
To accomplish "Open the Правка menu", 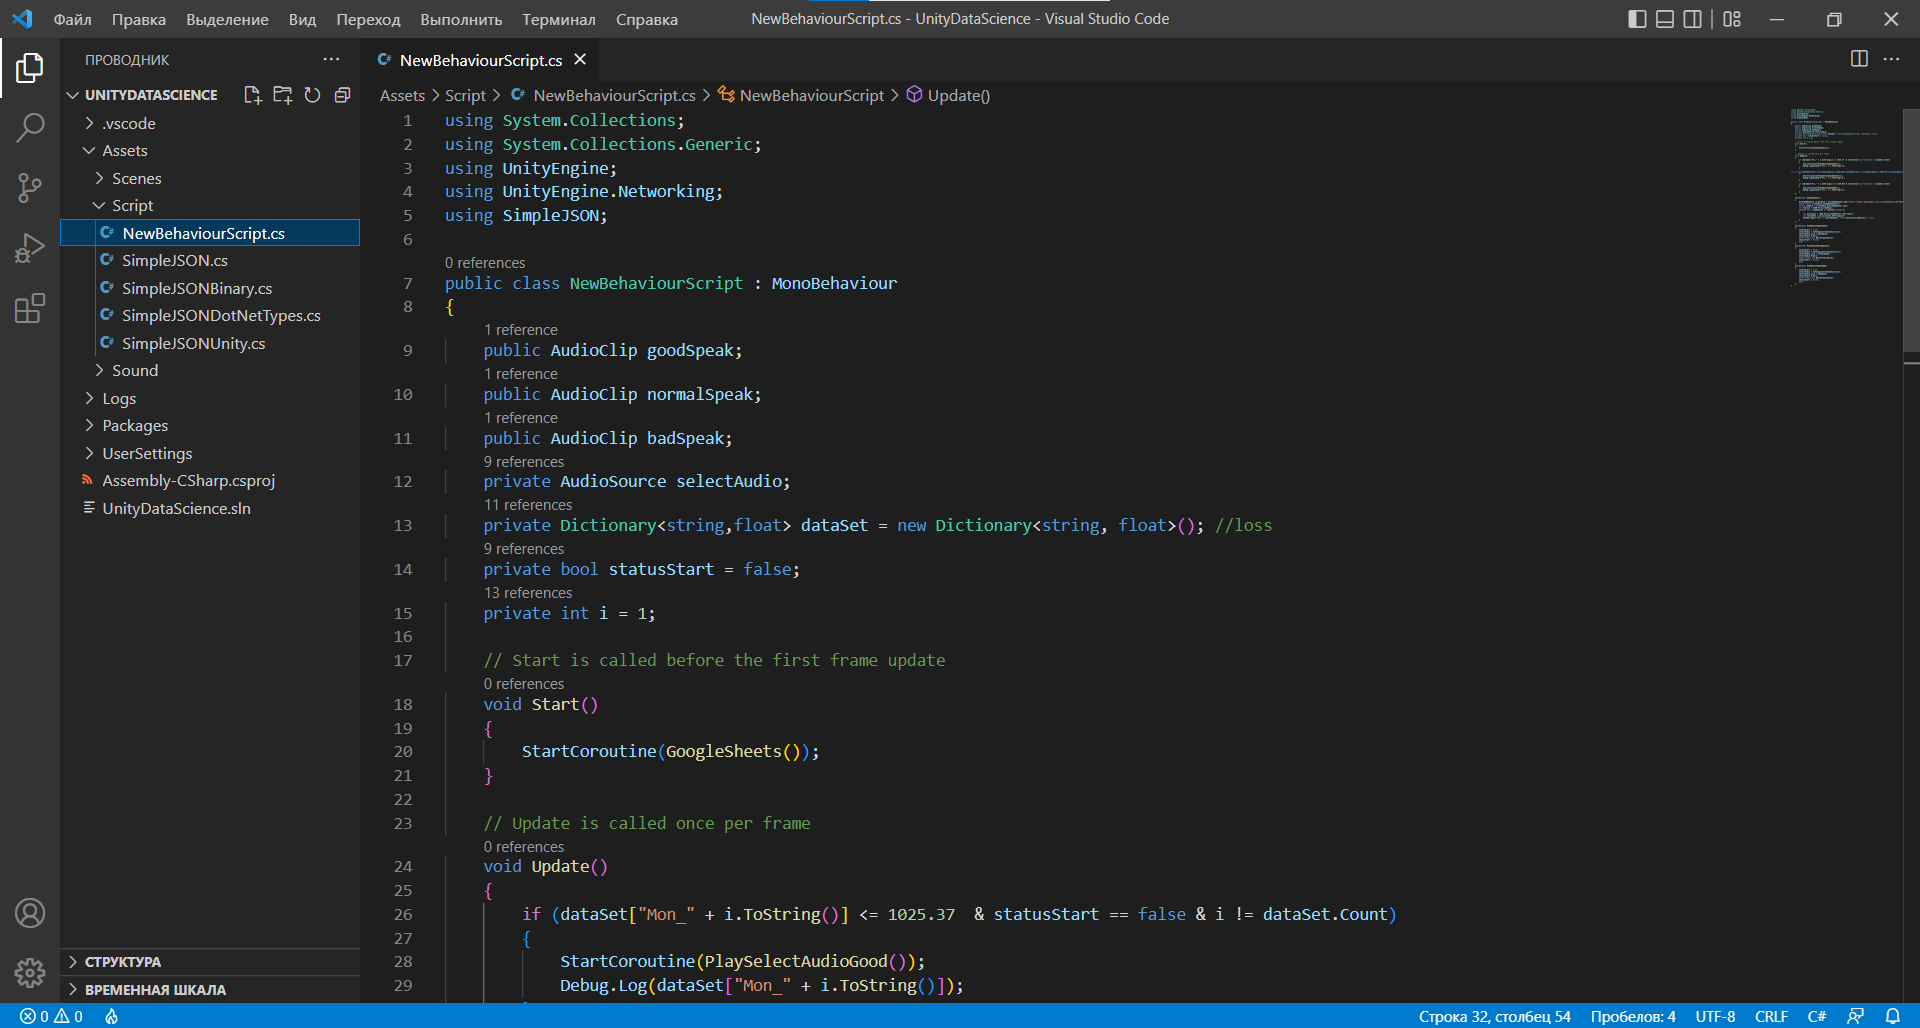I will 139,19.
